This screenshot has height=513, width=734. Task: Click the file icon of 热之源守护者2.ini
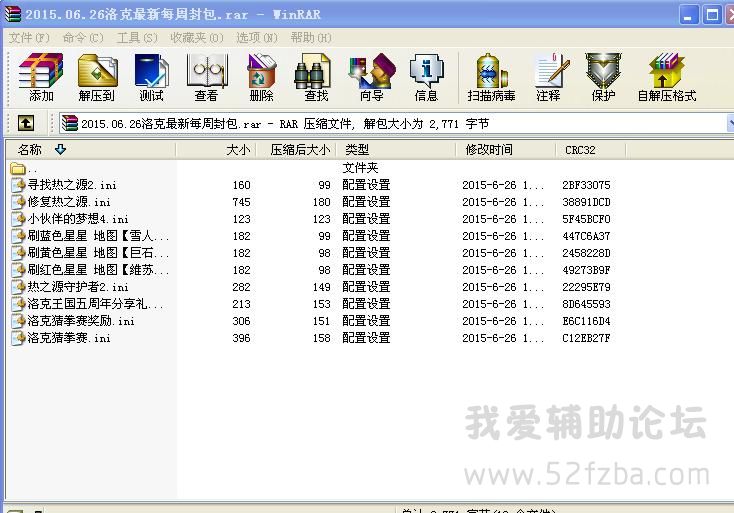tap(18, 286)
